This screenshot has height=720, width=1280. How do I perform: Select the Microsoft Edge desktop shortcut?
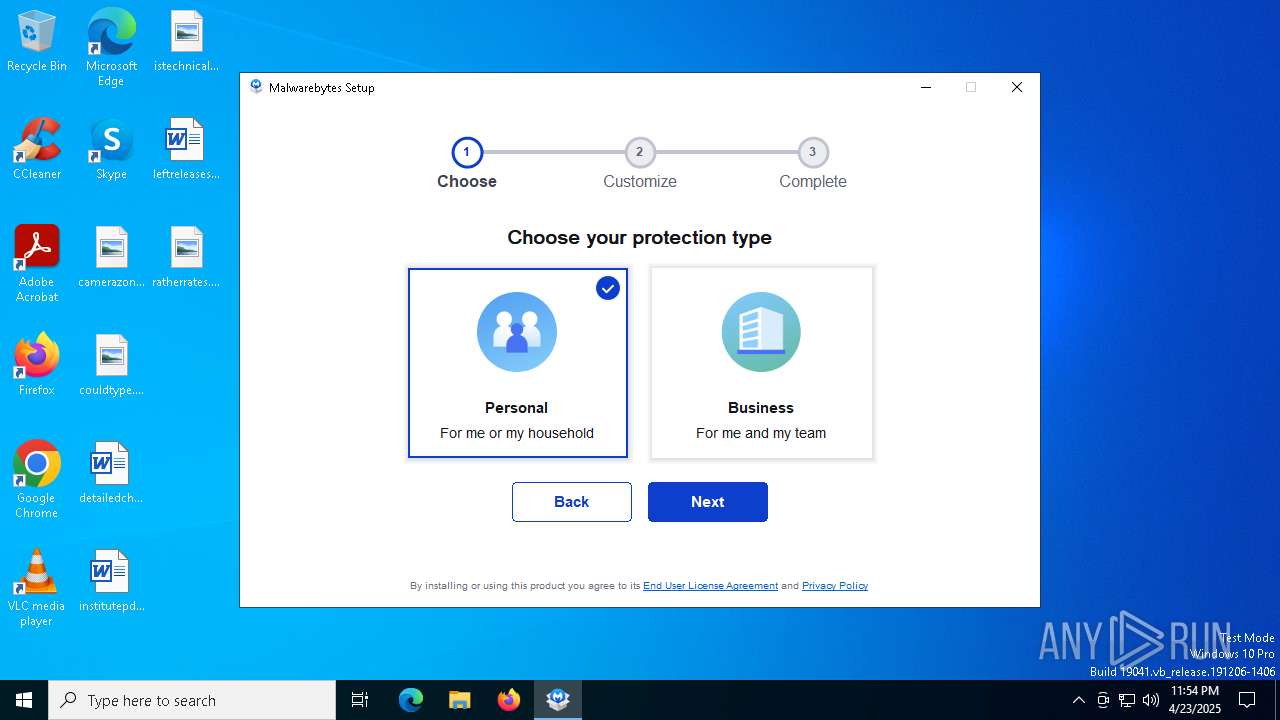click(x=111, y=47)
